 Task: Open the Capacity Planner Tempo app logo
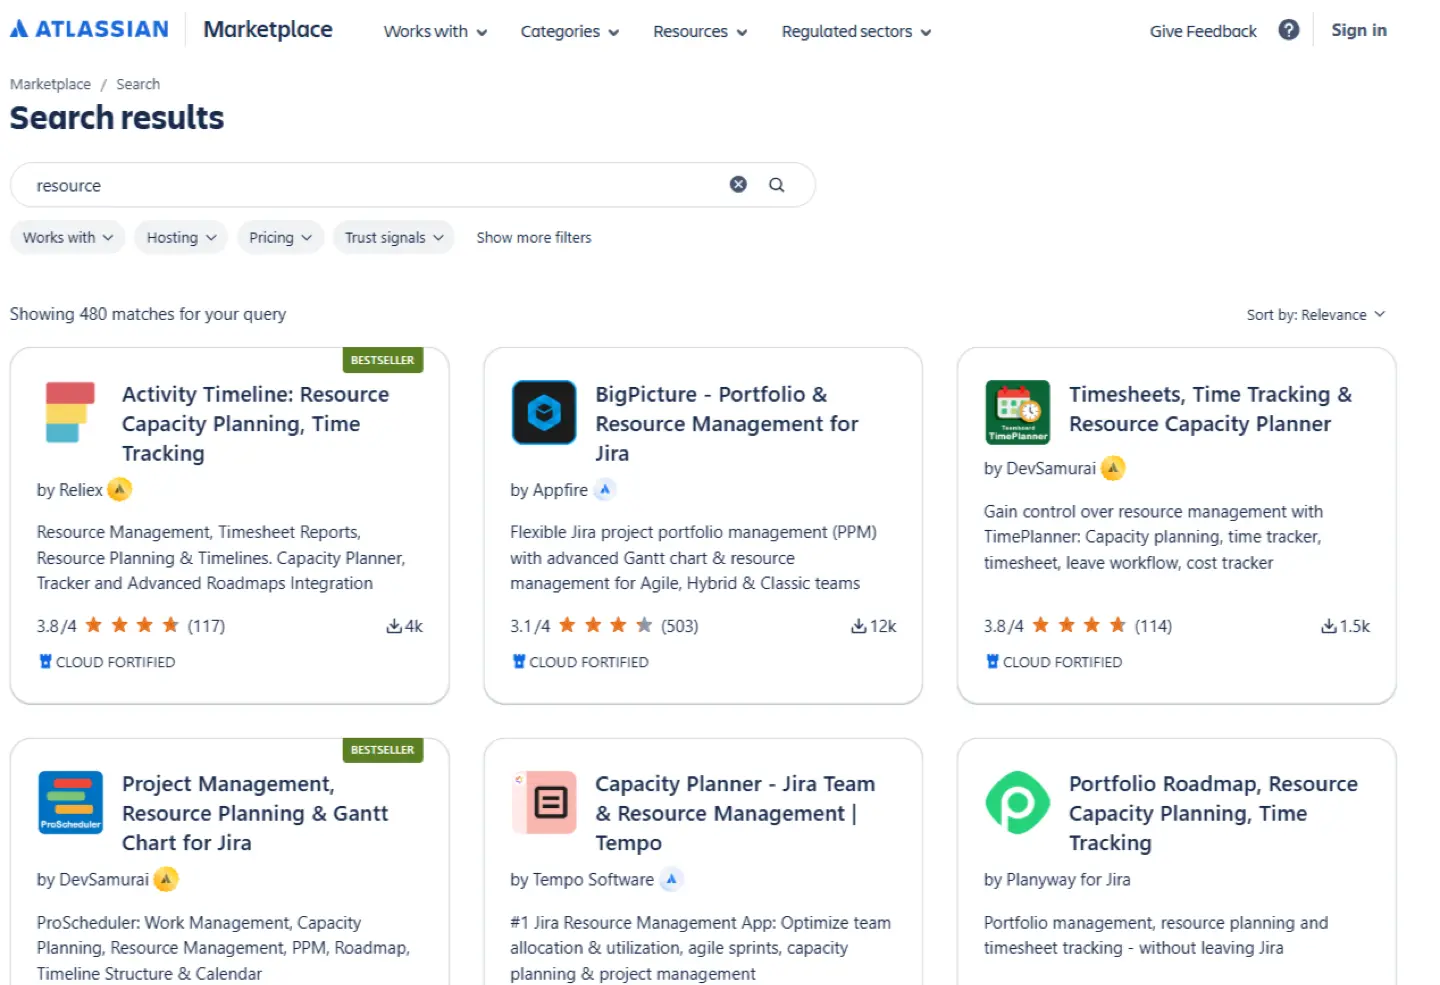click(544, 802)
